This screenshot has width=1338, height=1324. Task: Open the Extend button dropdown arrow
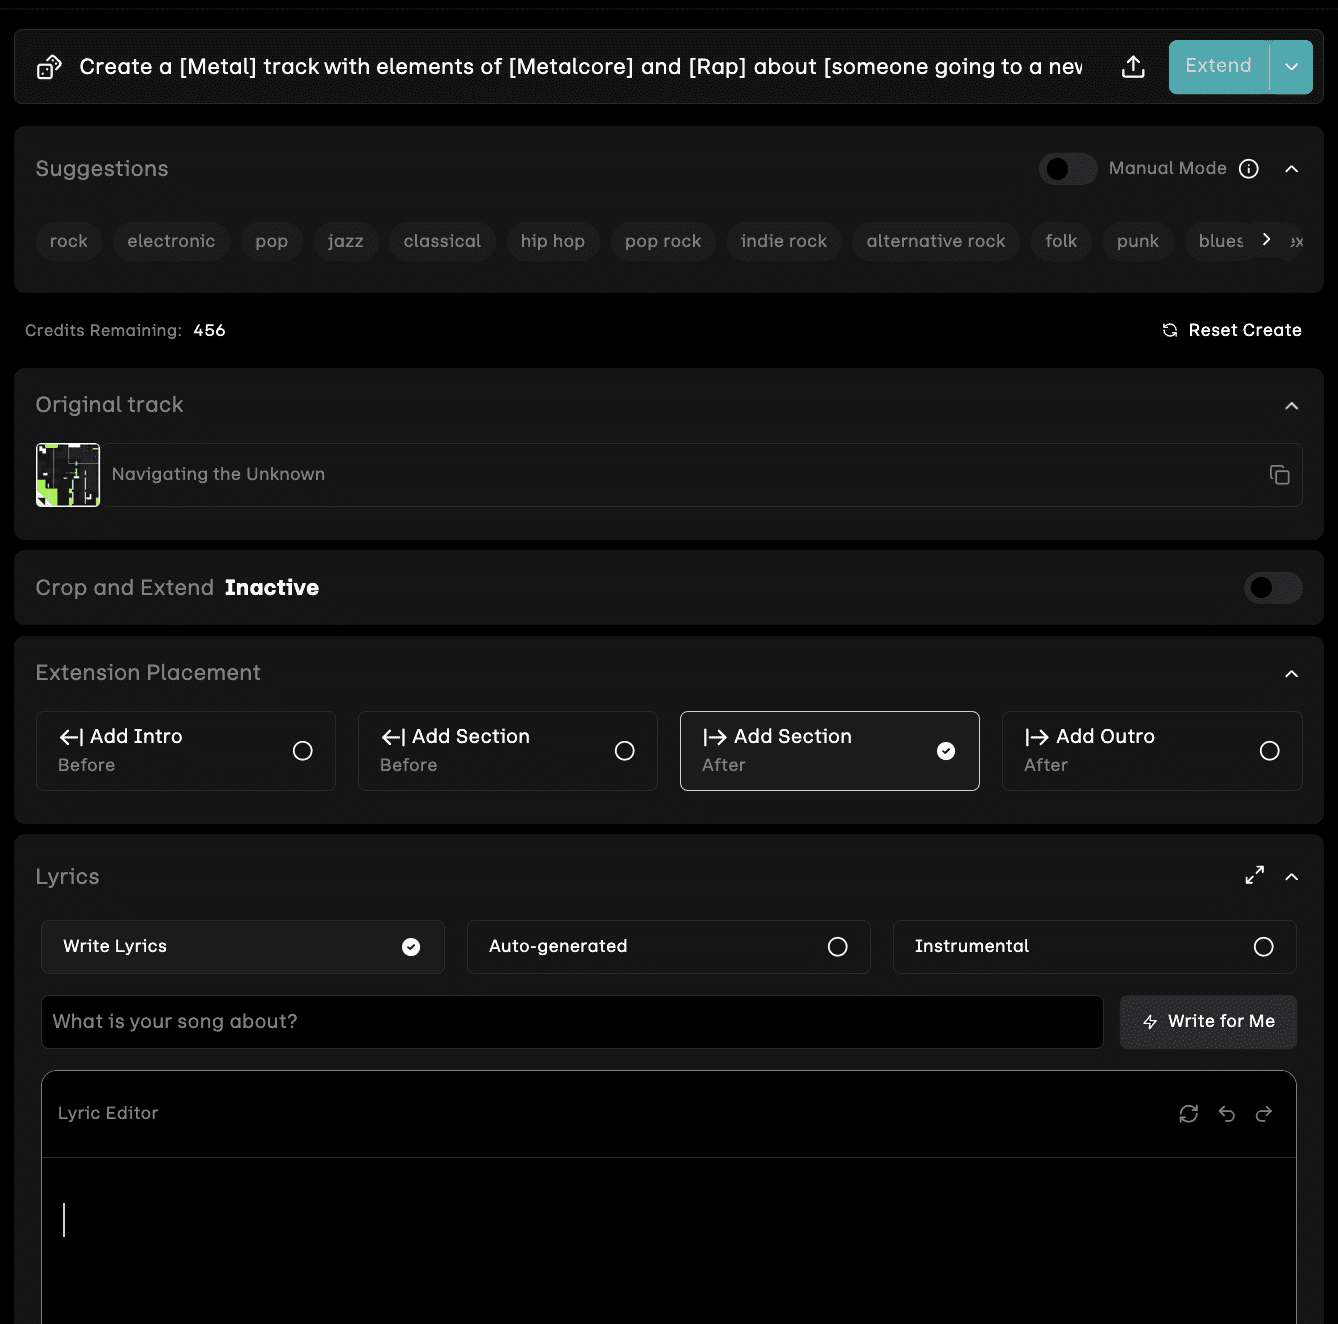(1291, 67)
